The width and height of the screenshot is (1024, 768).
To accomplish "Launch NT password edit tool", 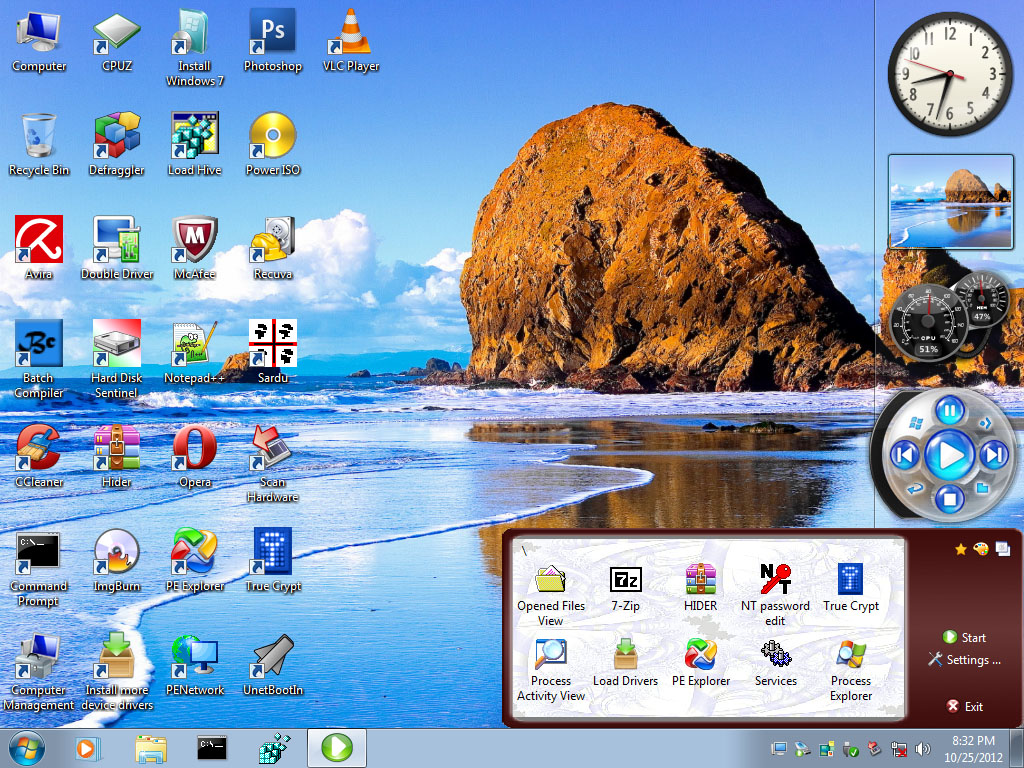I will [x=775, y=595].
